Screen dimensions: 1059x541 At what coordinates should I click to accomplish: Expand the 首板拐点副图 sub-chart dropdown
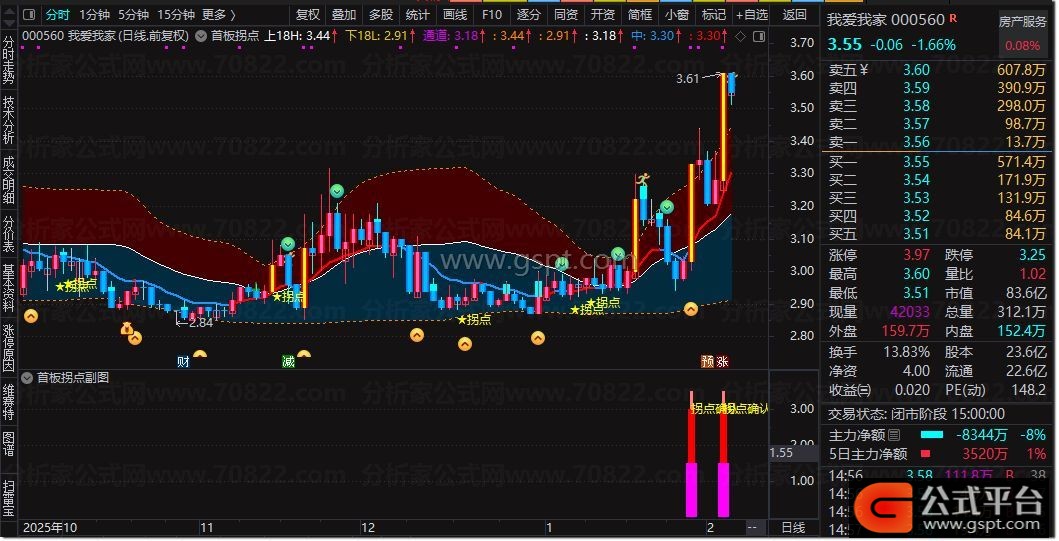[28, 378]
